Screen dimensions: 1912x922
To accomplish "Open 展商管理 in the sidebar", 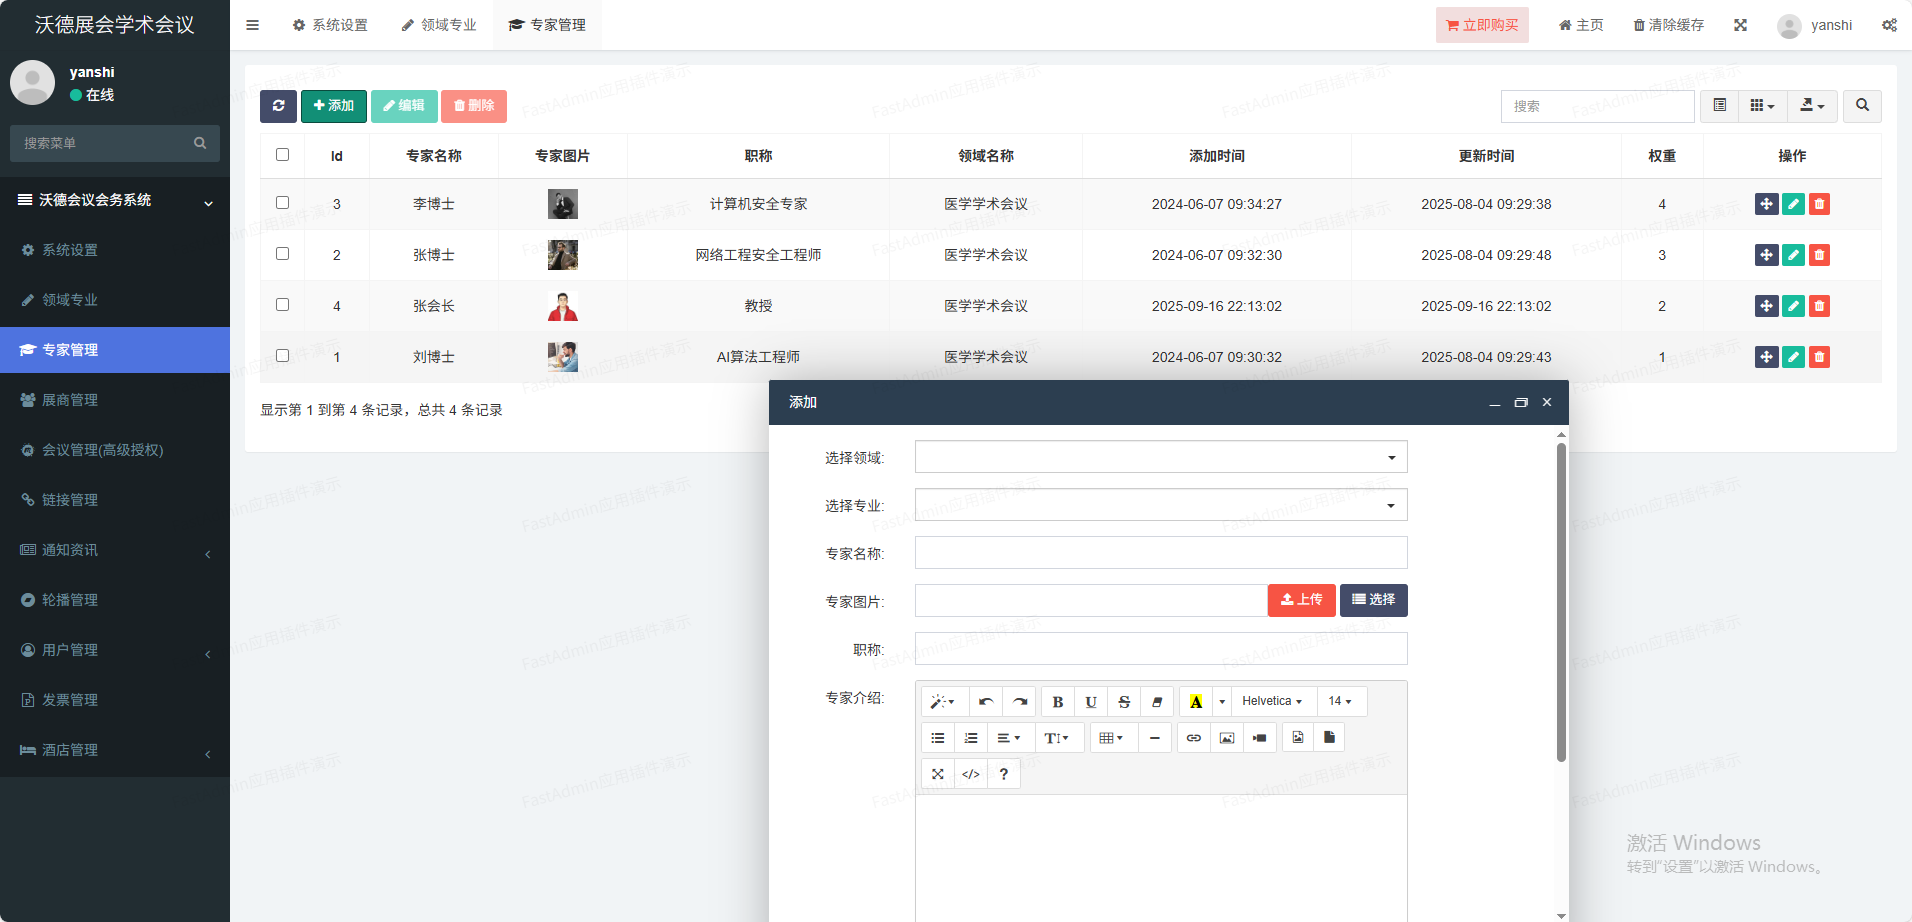I will (x=70, y=400).
